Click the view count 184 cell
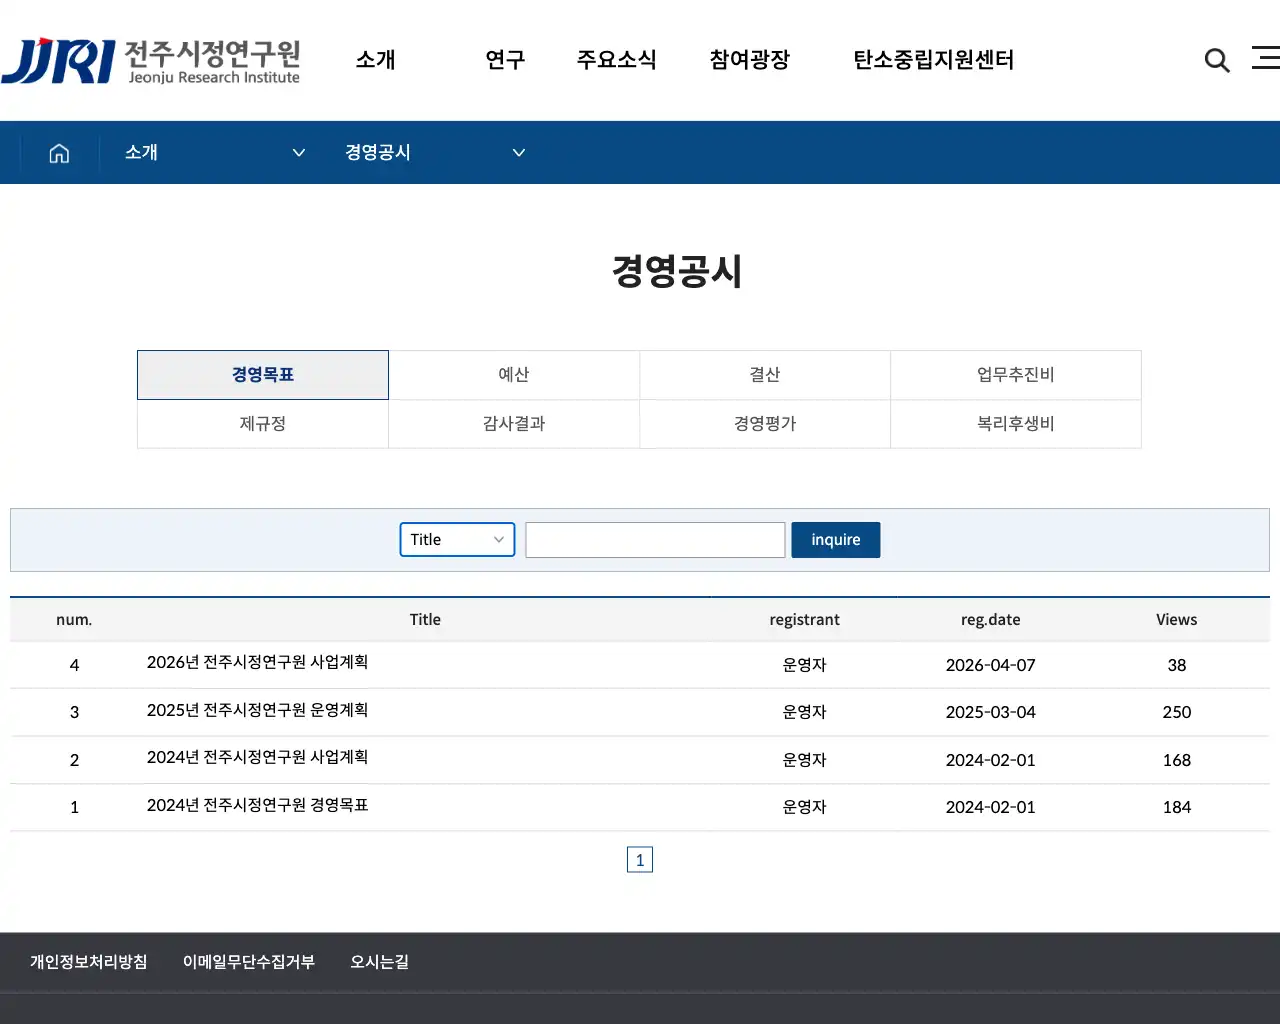The image size is (1280, 1024). (x=1177, y=807)
